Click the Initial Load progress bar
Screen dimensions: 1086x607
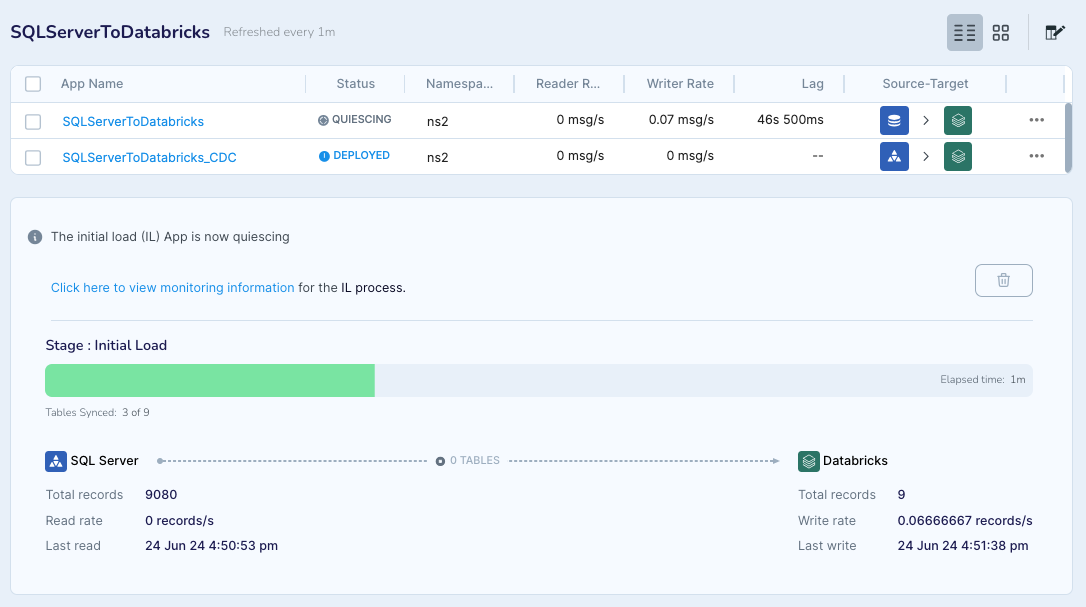tap(538, 380)
